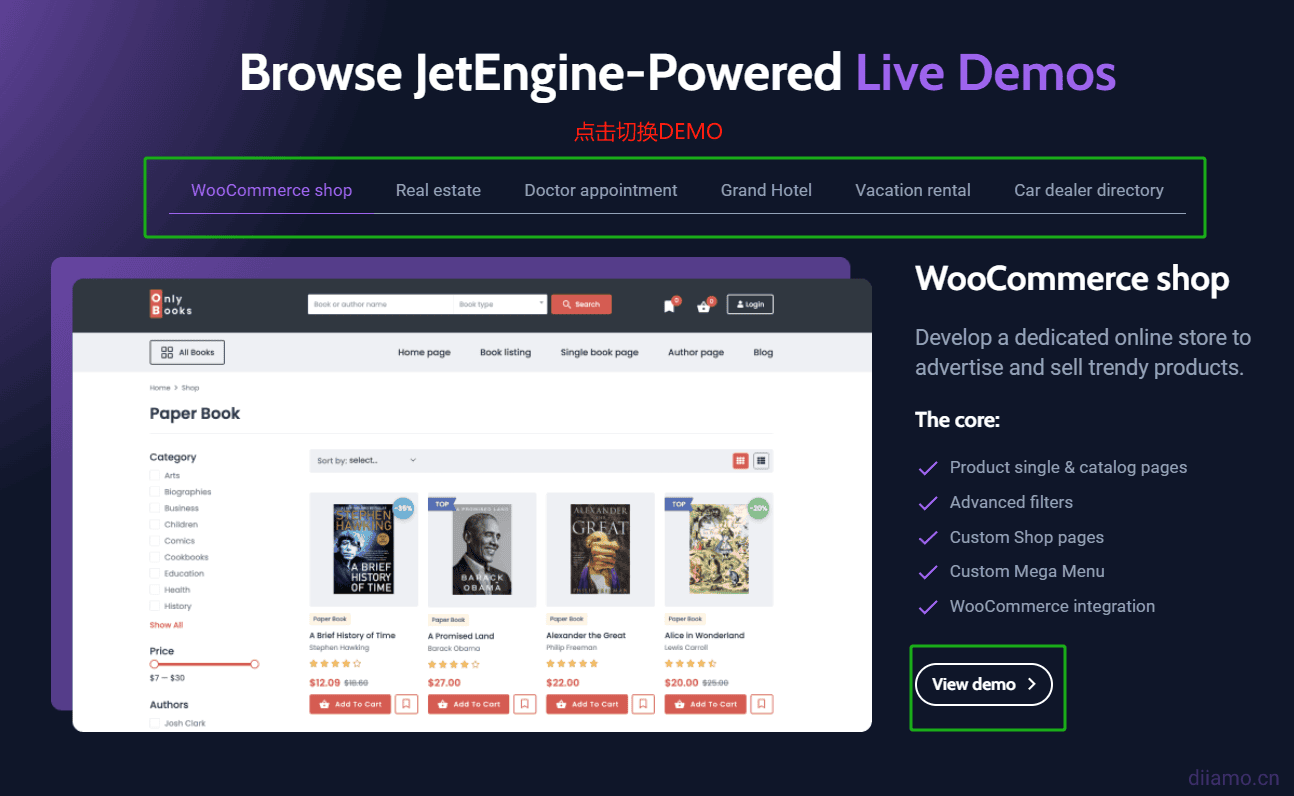The height and width of the screenshot is (796, 1294).
Task: Expand the Sort by select dropdown
Action: (x=366, y=461)
